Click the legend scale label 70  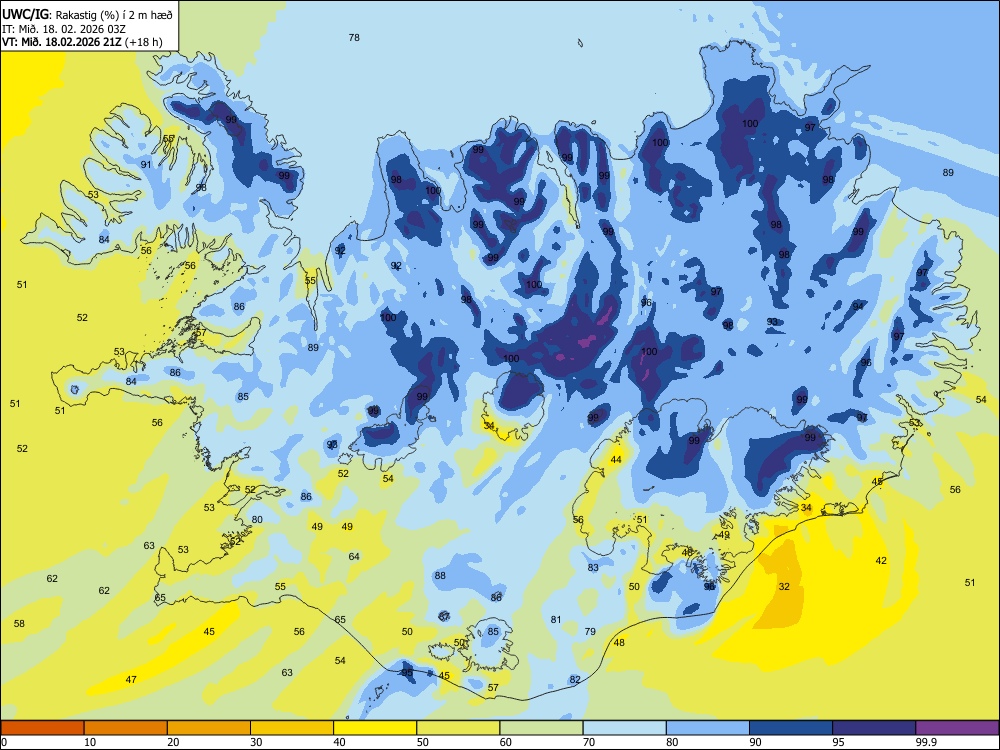coord(589,742)
